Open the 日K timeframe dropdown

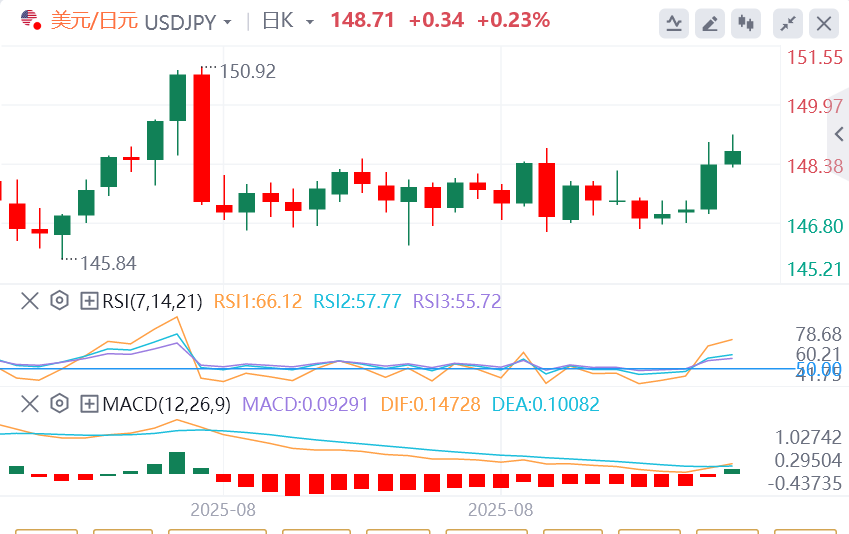click(x=309, y=22)
